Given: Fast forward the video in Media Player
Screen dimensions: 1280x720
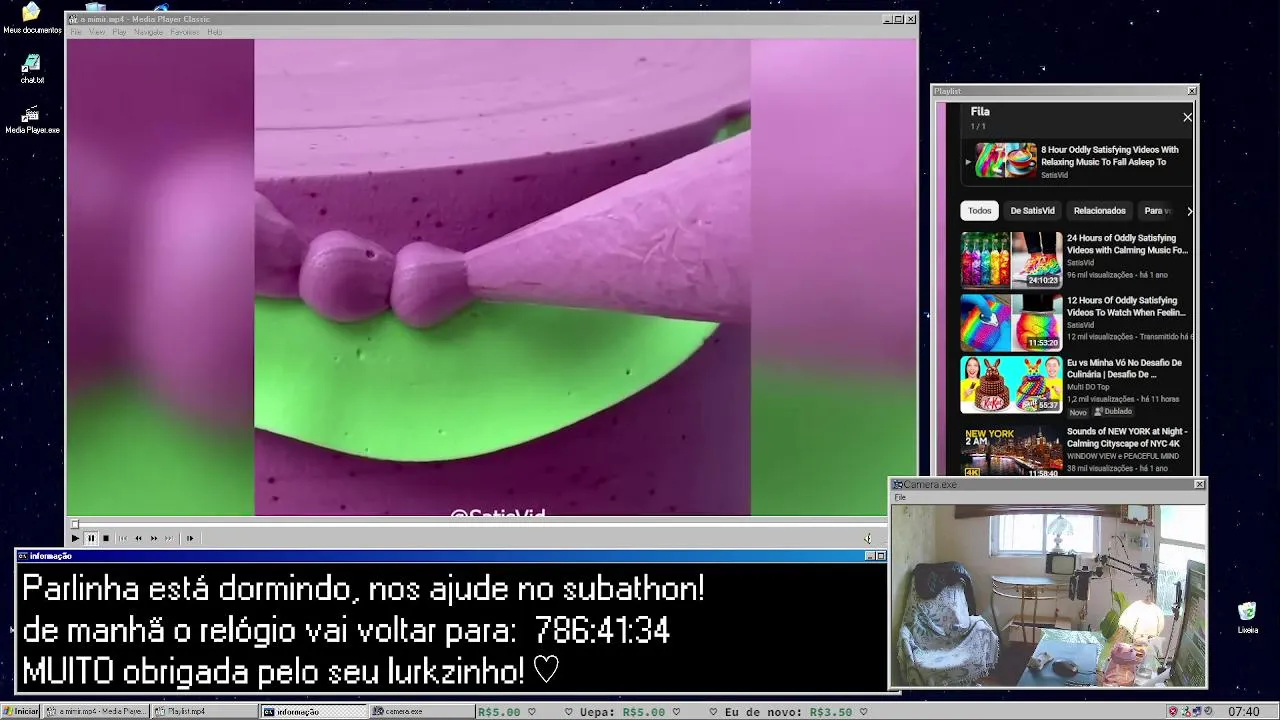Looking at the screenshot, I should pos(153,538).
